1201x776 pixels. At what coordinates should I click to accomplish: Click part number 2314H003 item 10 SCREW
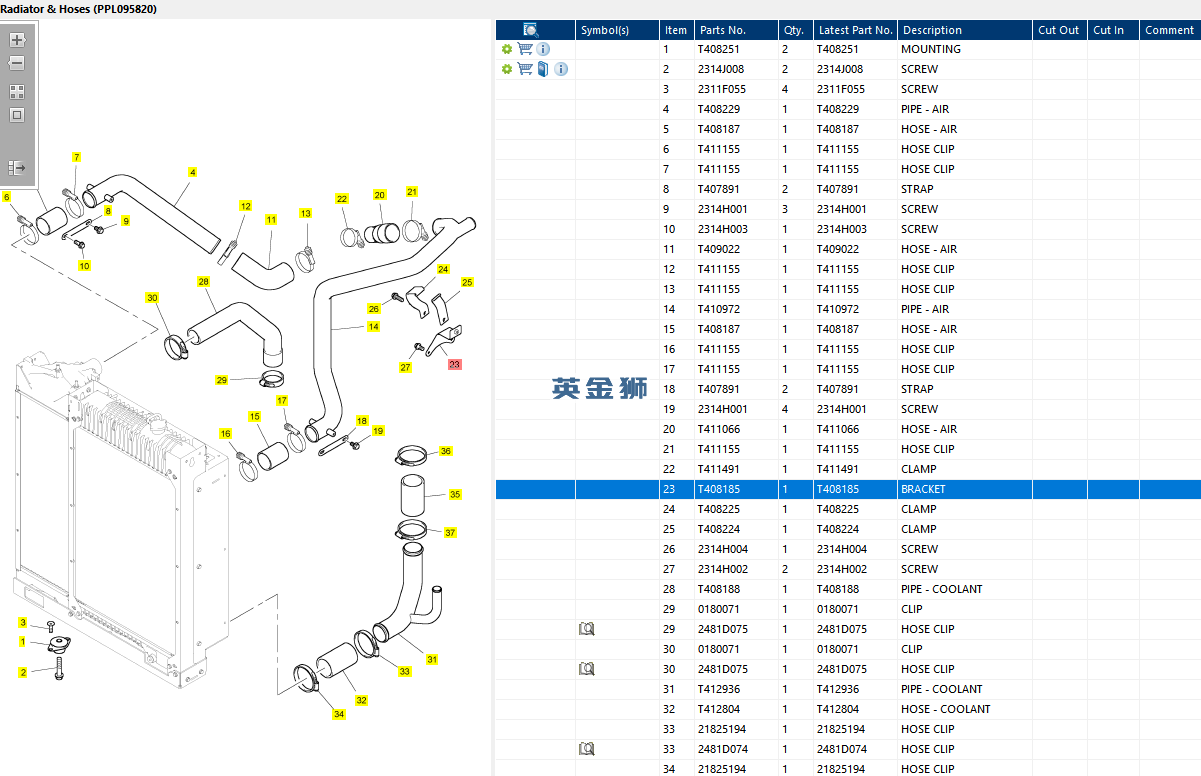pyautogui.click(x=723, y=229)
